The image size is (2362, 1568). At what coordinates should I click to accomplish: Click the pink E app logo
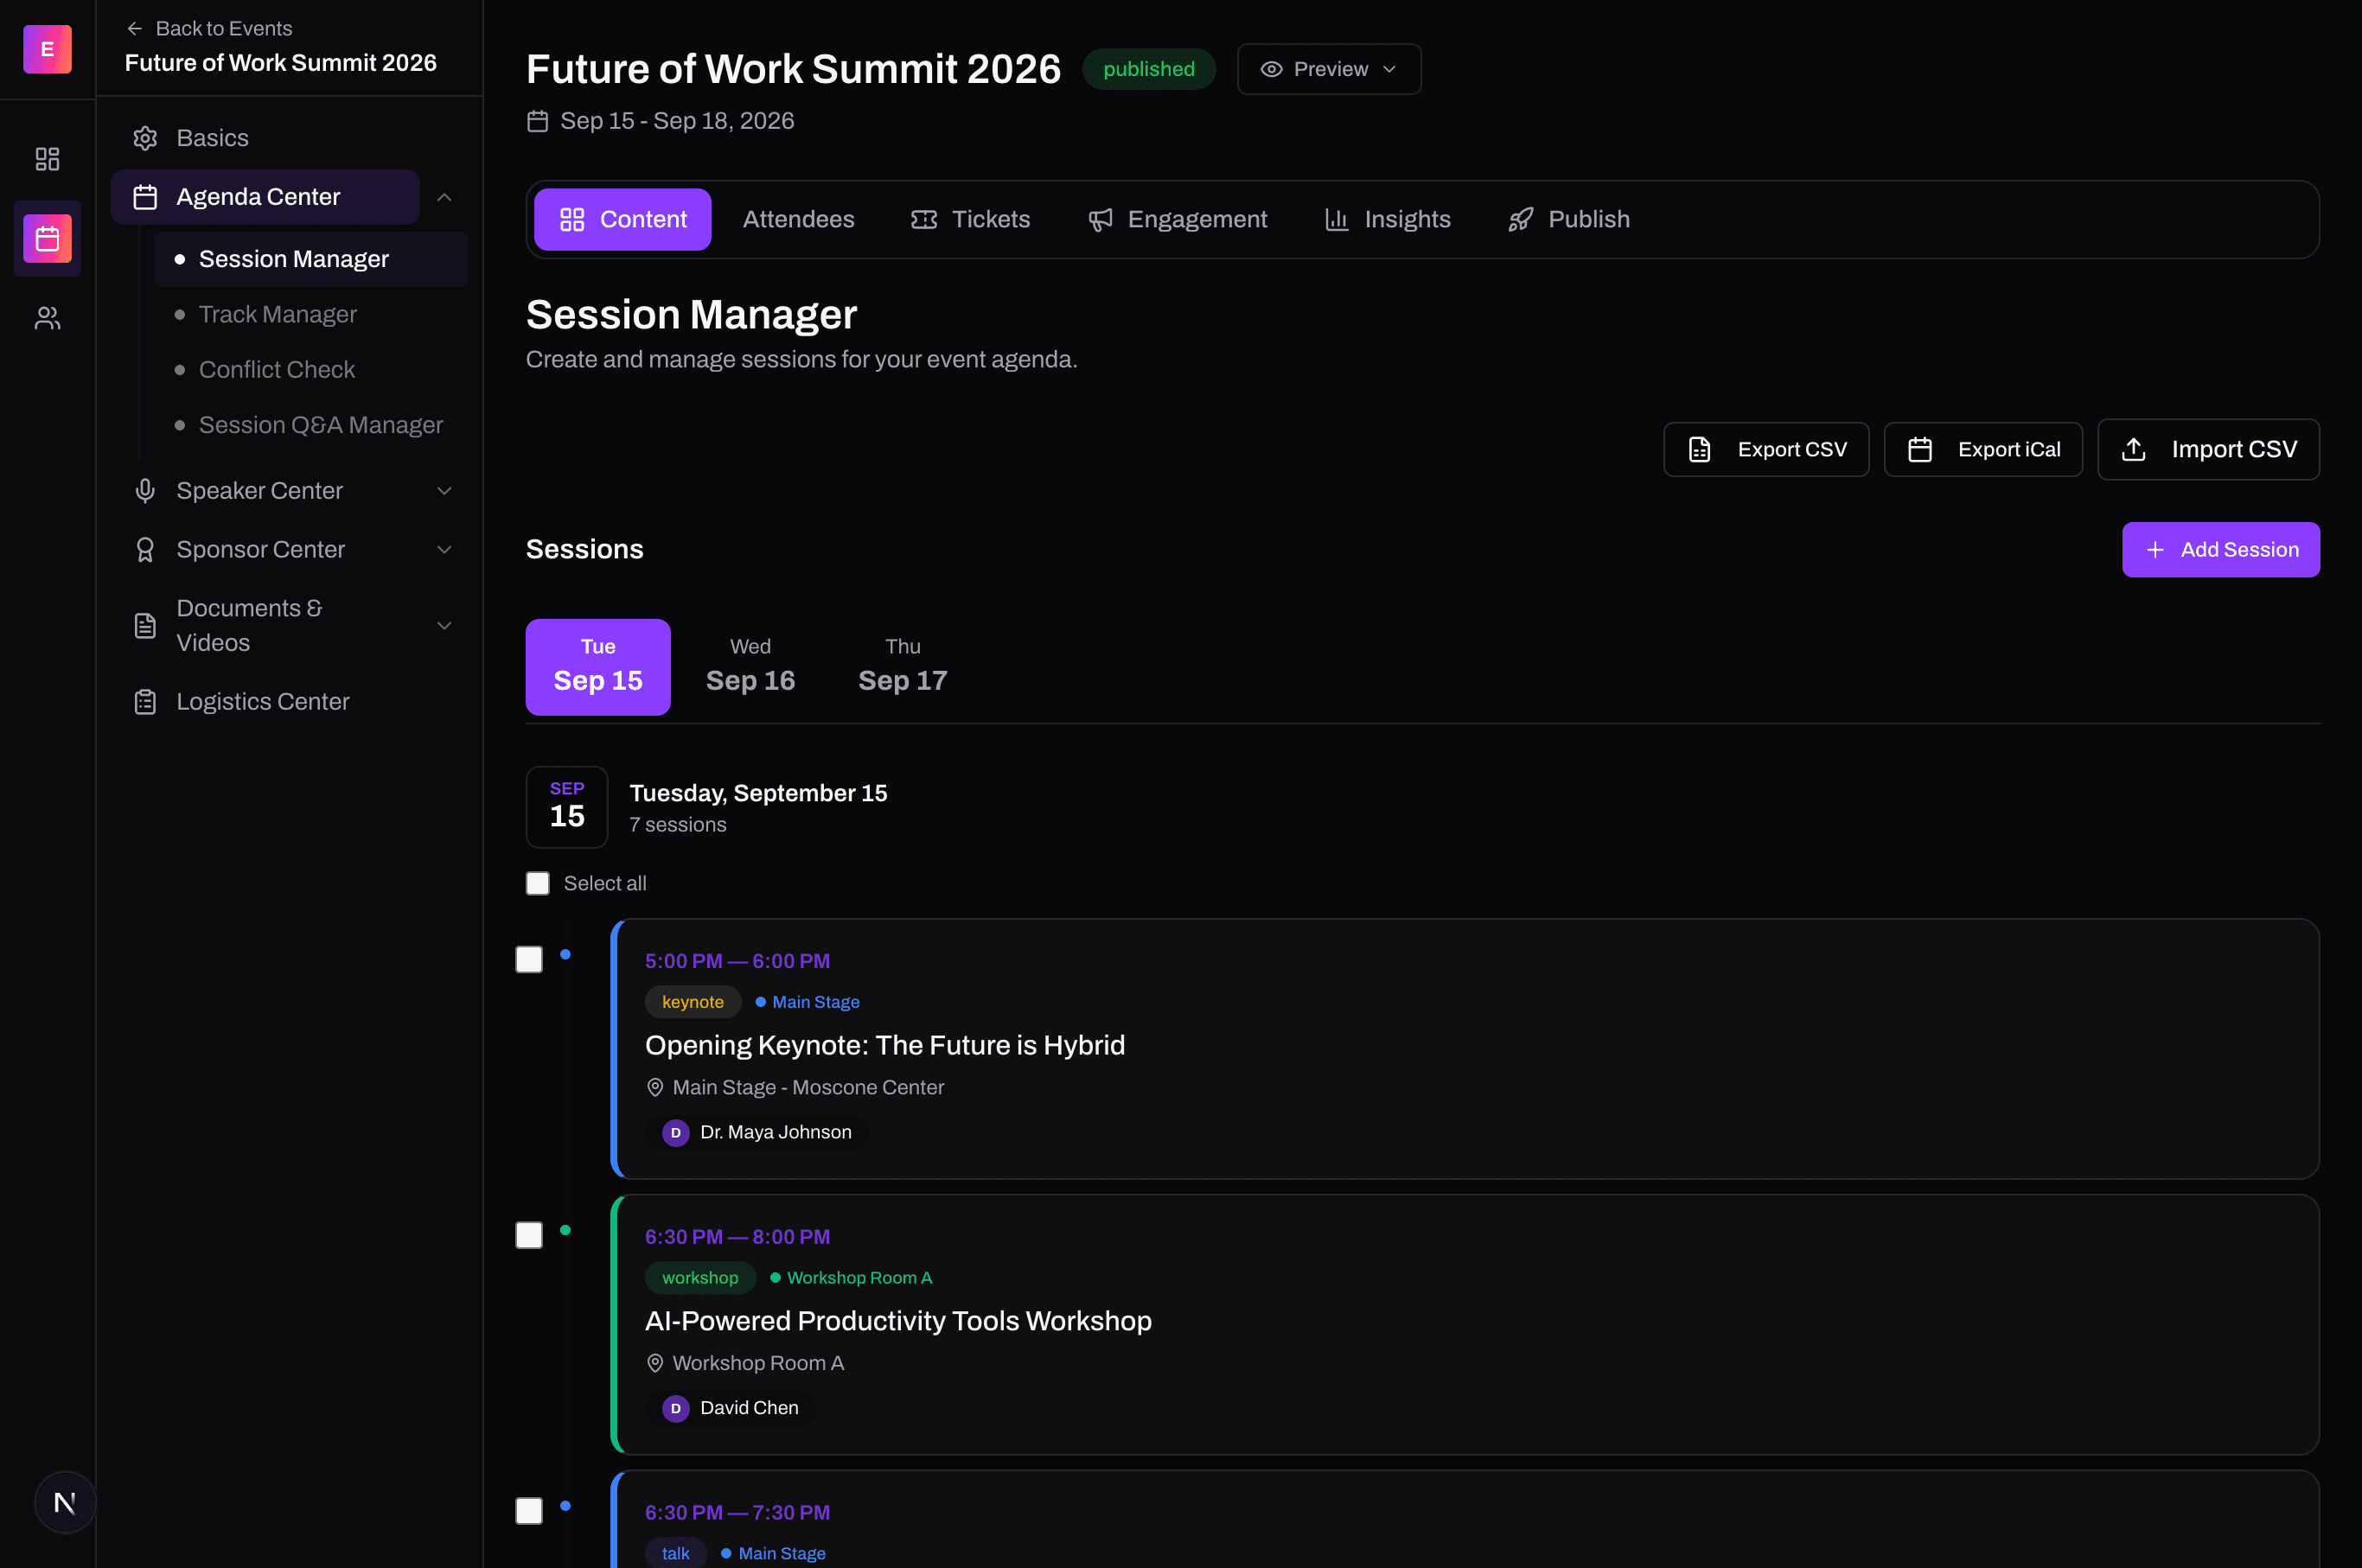(x=47, y=49)
